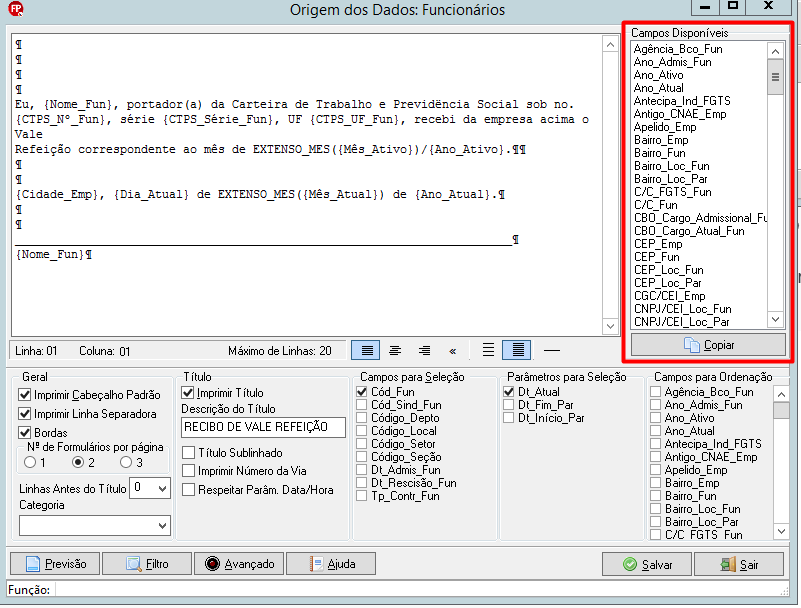
Task: Select 2 forms per page
Action: [78, 462]
